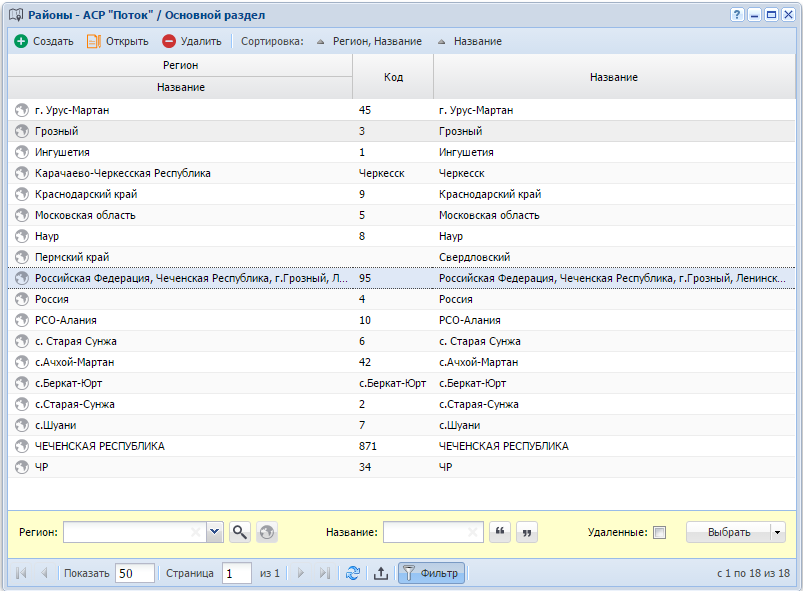Go to the last page
This screenshot has height=591, width=803.
[x=325, y=573]
